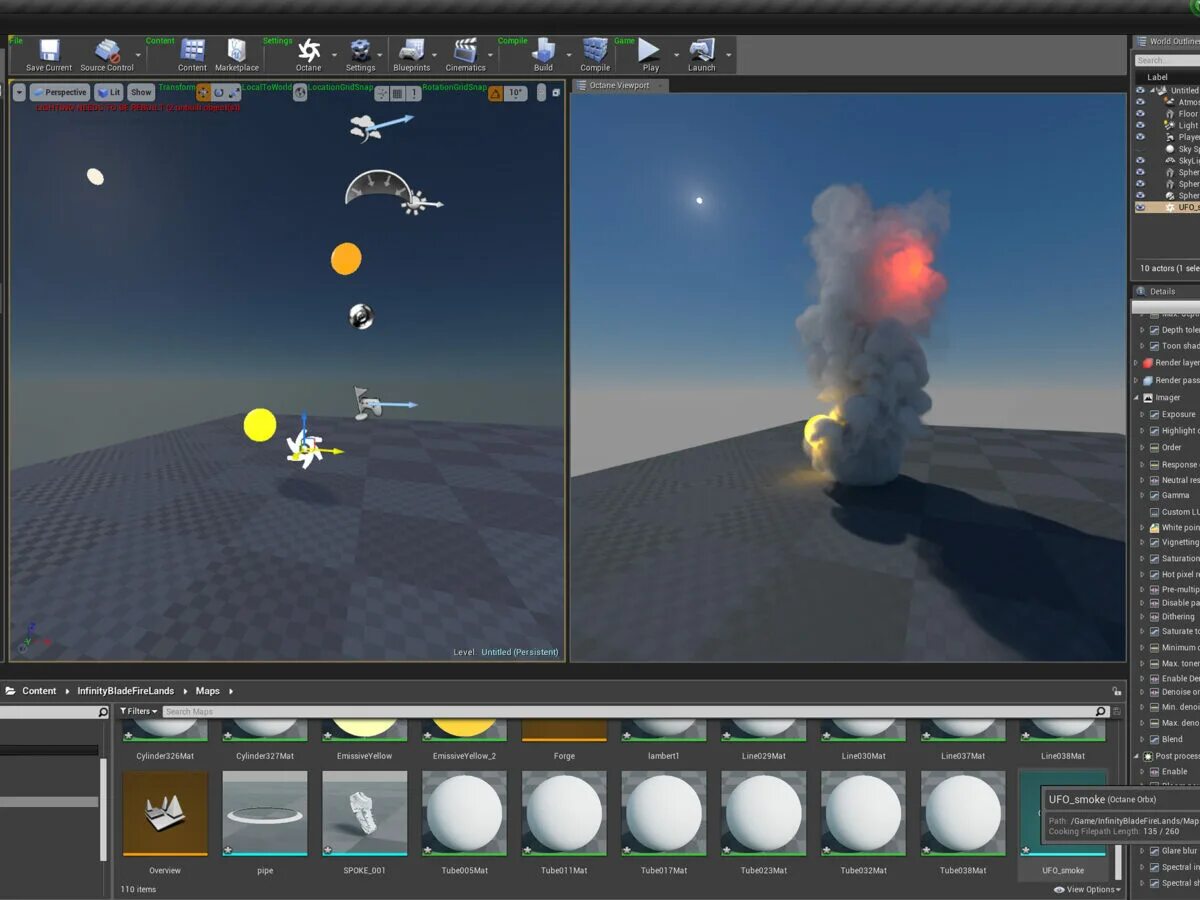Toggle the world coordinate system globe icon

coord(300,92)
